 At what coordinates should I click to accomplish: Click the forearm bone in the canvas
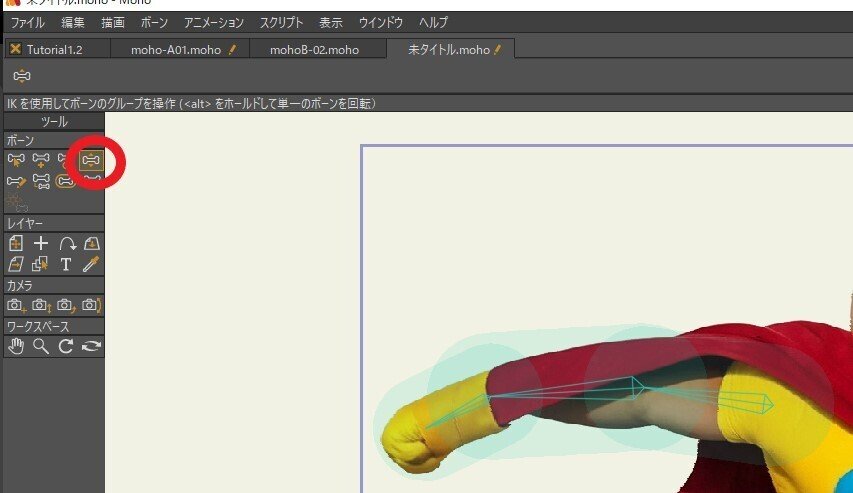[566, 389]
